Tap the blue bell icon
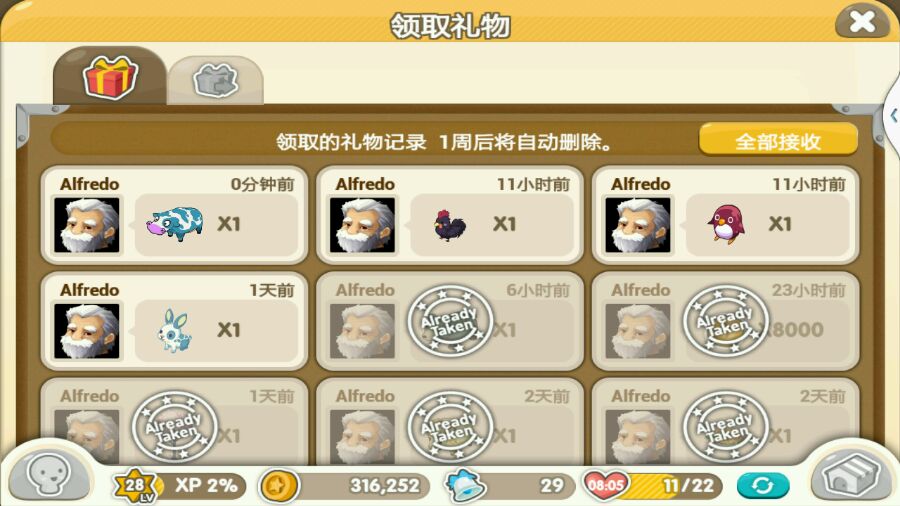 tap(465, 485)
